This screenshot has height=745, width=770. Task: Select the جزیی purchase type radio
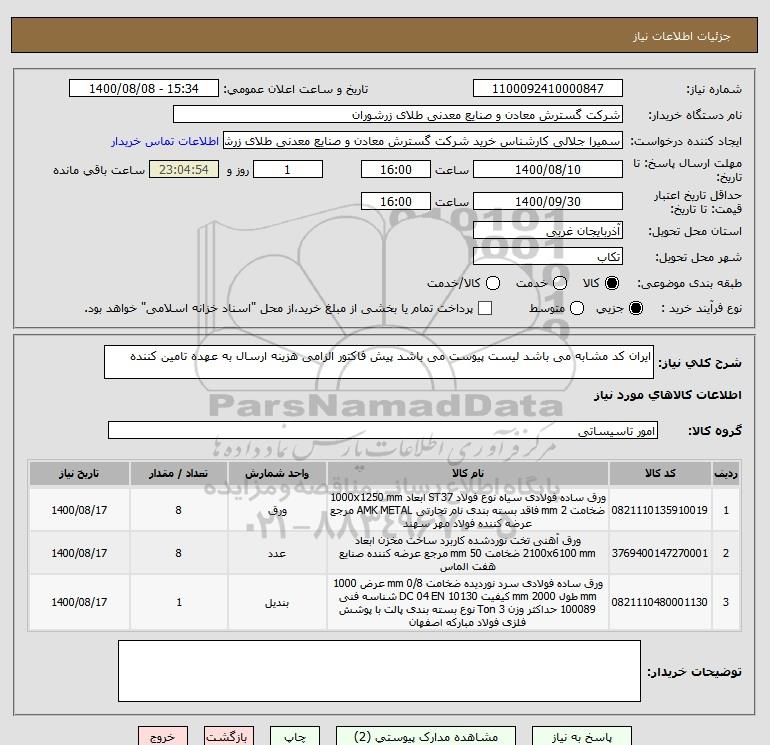pos(635,308)
